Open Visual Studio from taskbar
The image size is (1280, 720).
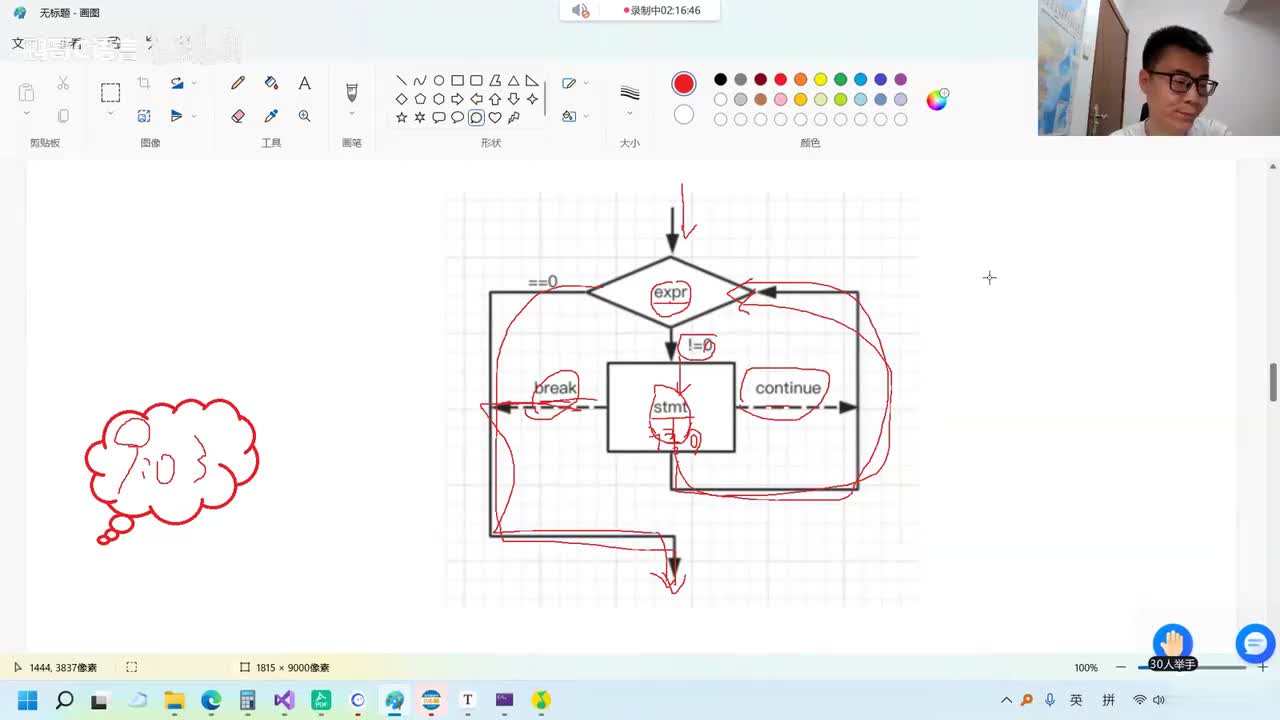click(x=284, y=700)
